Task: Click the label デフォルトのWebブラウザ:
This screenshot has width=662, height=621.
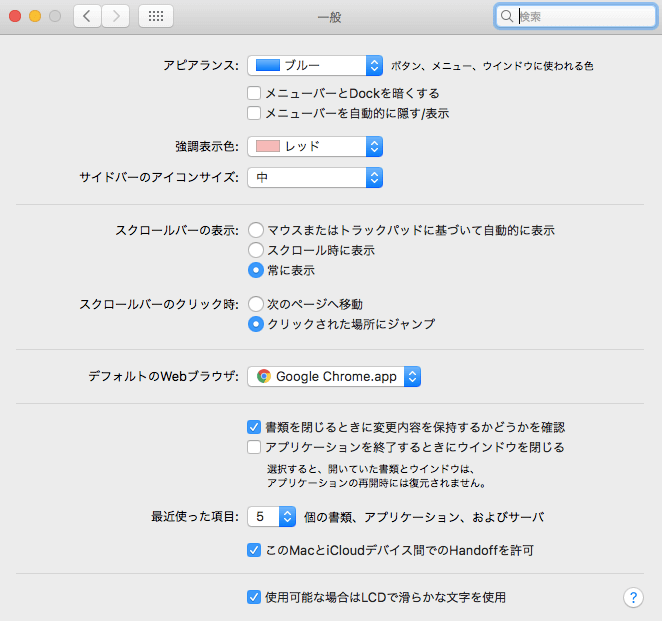Action: (164, 376)
